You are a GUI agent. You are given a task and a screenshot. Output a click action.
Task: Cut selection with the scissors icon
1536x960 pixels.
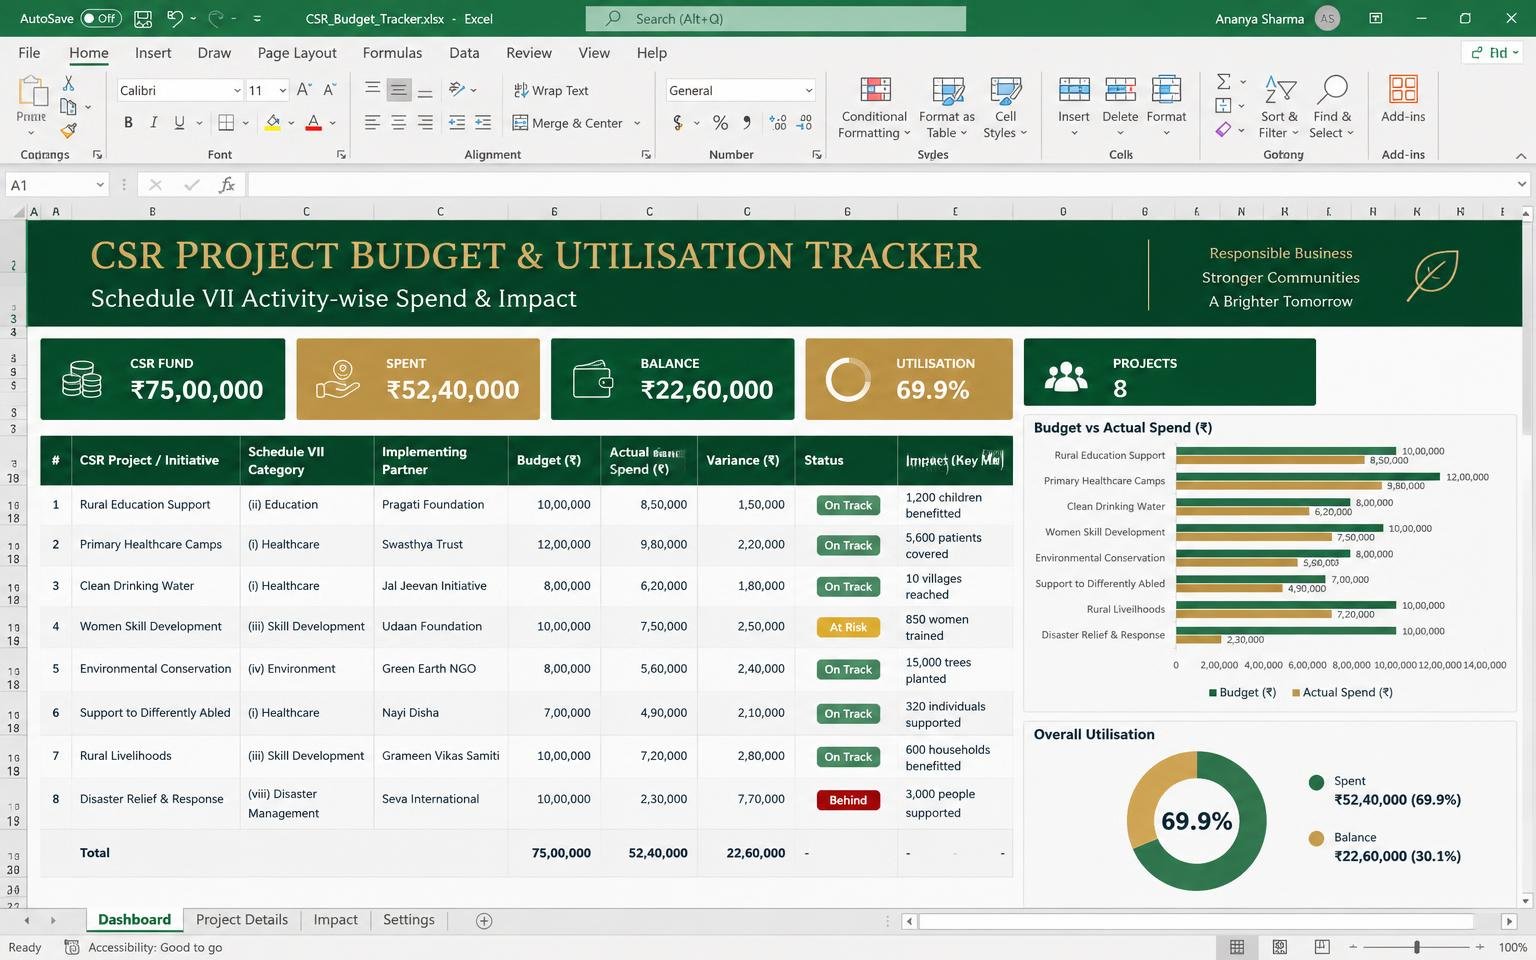[x=68, y=83]
